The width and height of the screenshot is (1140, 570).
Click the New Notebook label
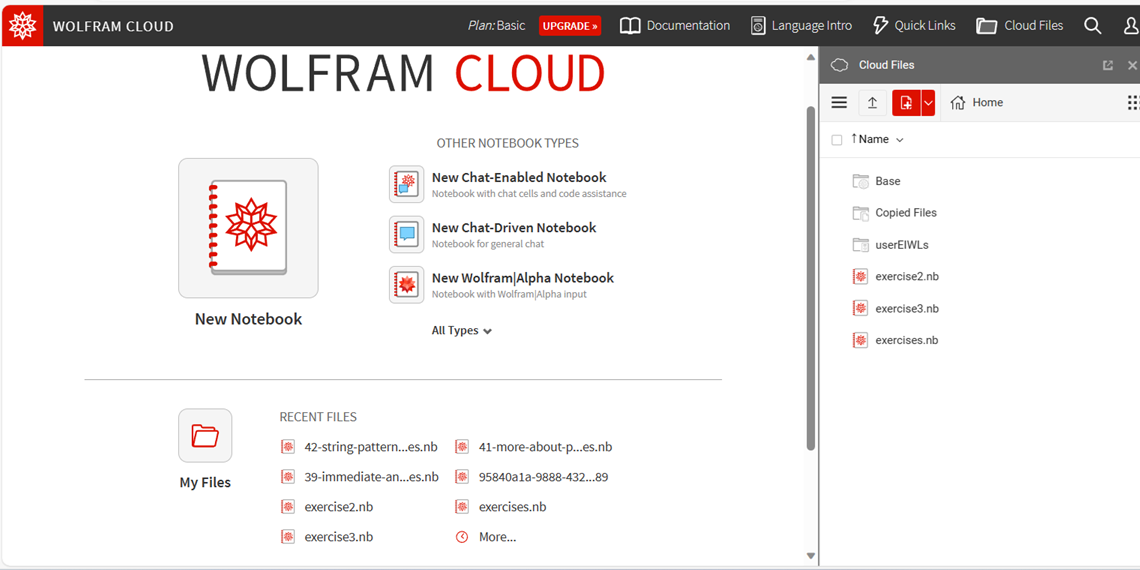coord(248,319)
